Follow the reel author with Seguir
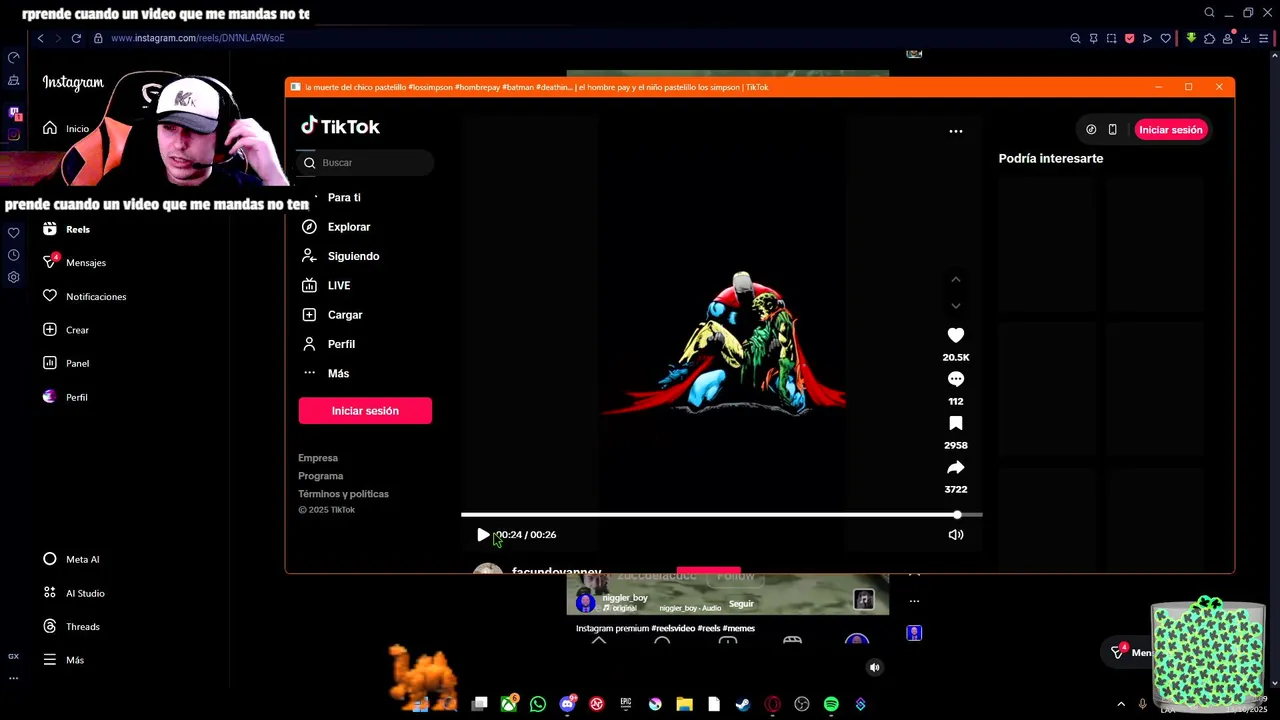This screenshot has height=720, width=1280. point(741,604)
